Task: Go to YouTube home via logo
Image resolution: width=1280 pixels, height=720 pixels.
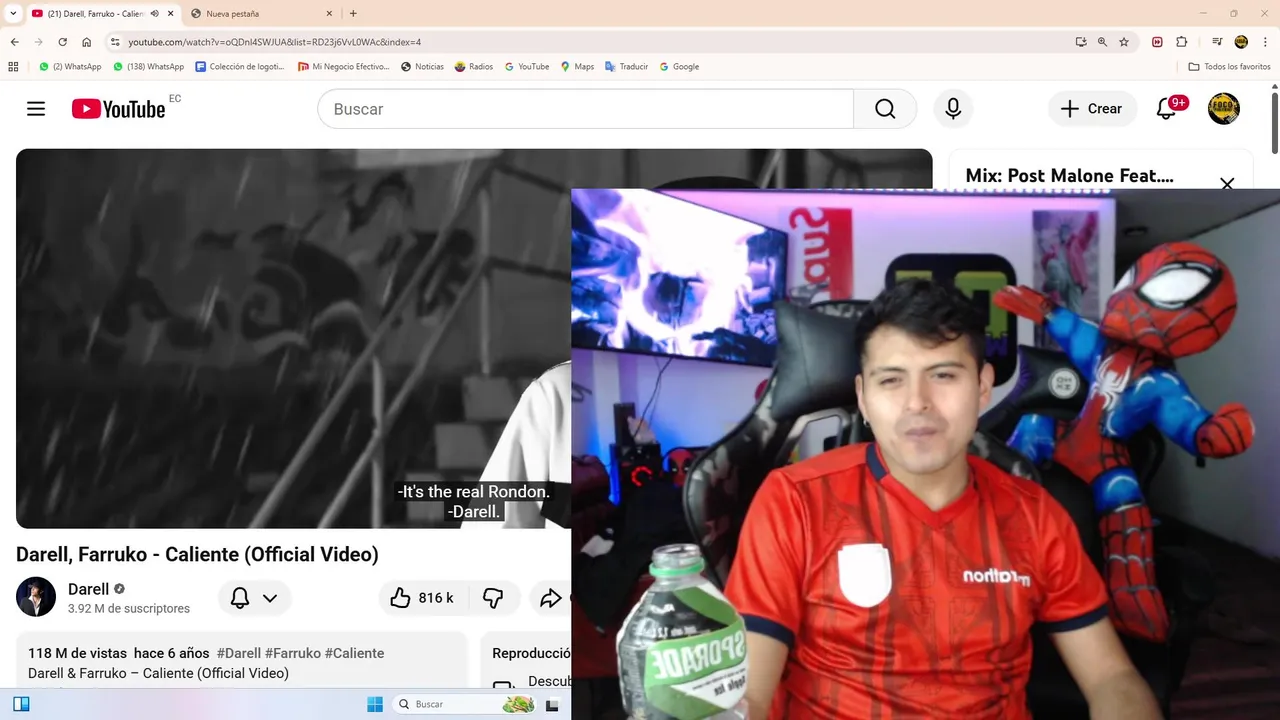Action: click(118, 109)
